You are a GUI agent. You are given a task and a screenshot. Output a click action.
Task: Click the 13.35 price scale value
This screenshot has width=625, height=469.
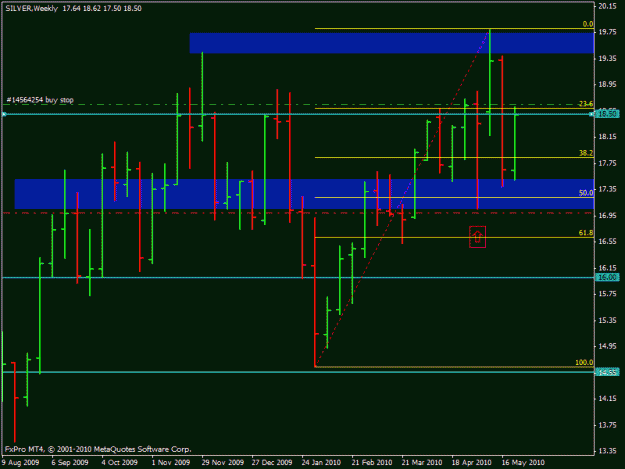[x=607, y=451]
